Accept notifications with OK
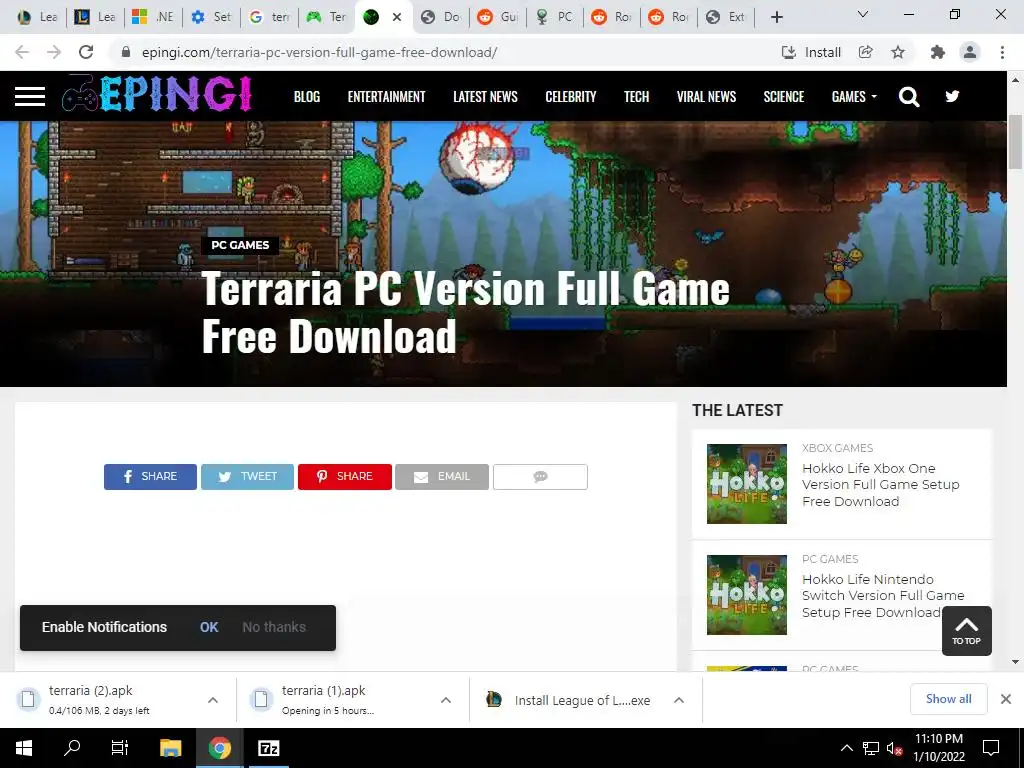 click(x=209, y=627)
